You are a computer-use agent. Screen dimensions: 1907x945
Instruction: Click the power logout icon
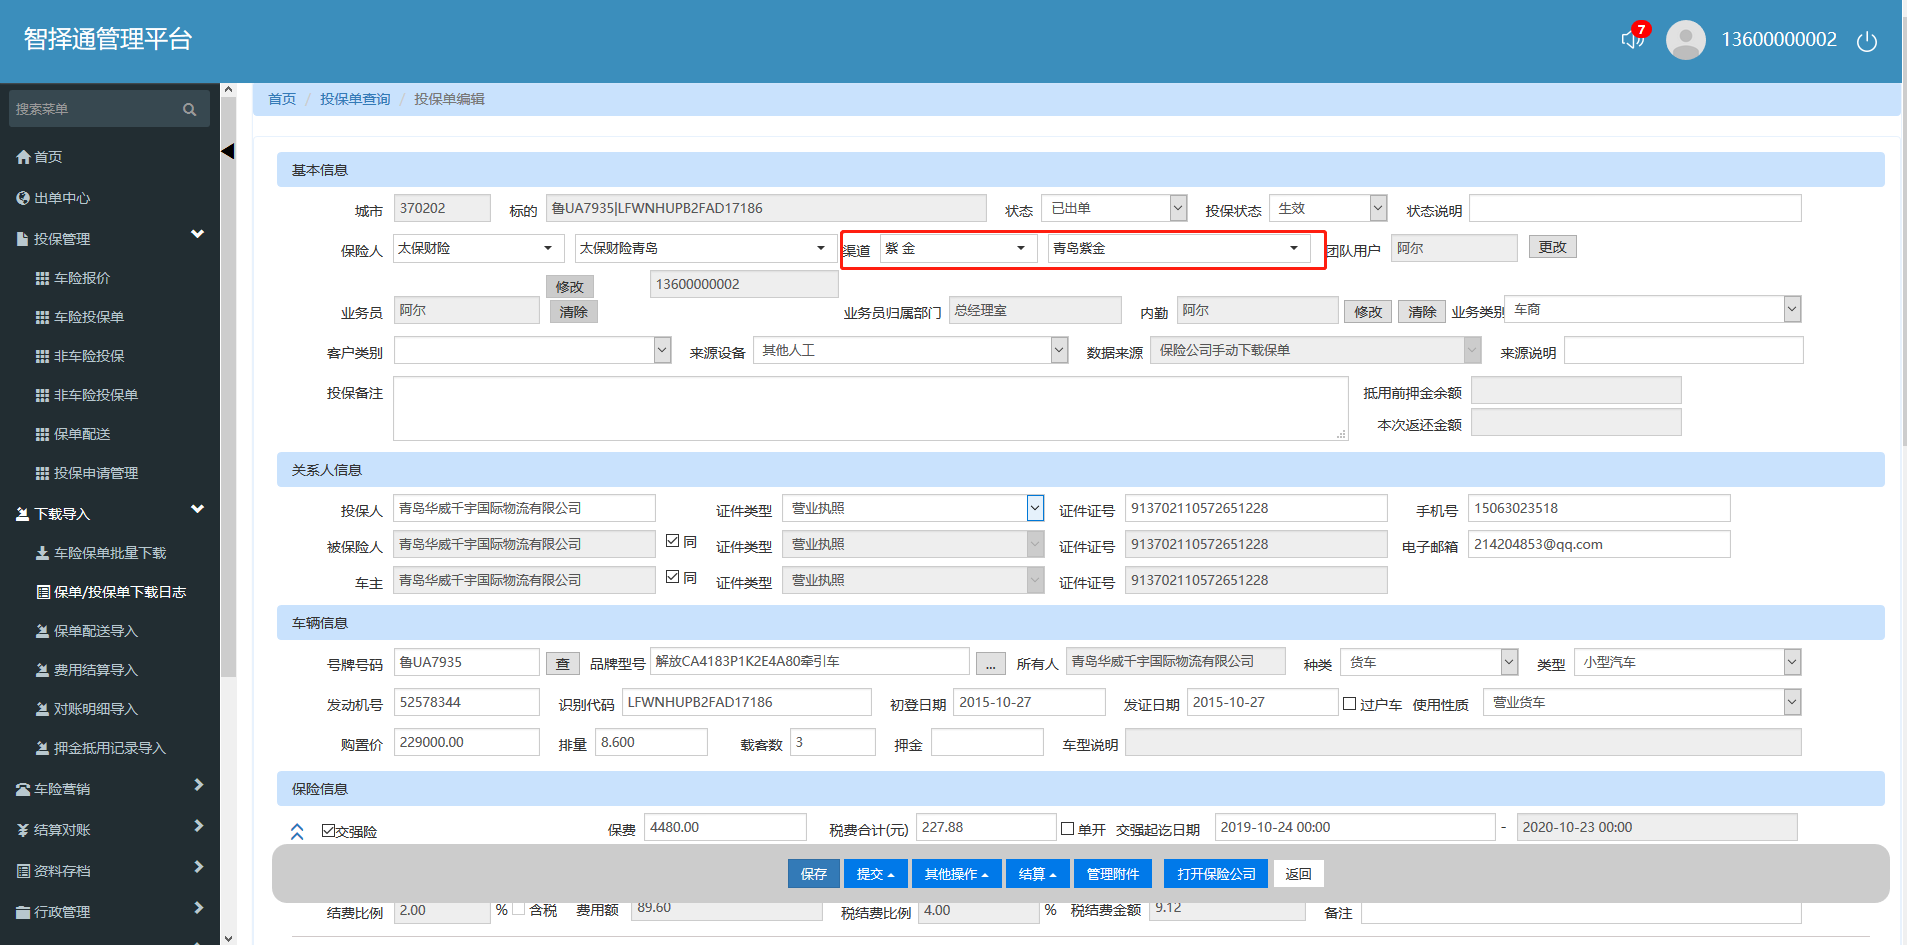(x=1866, y=41)
